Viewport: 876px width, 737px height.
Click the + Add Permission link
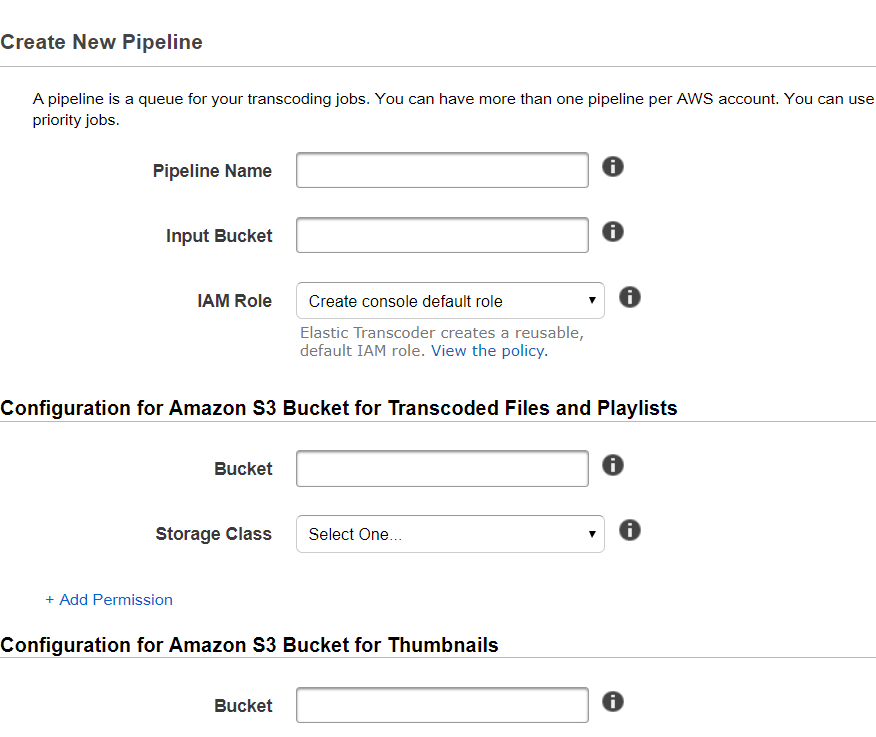(x=109, y=600)
